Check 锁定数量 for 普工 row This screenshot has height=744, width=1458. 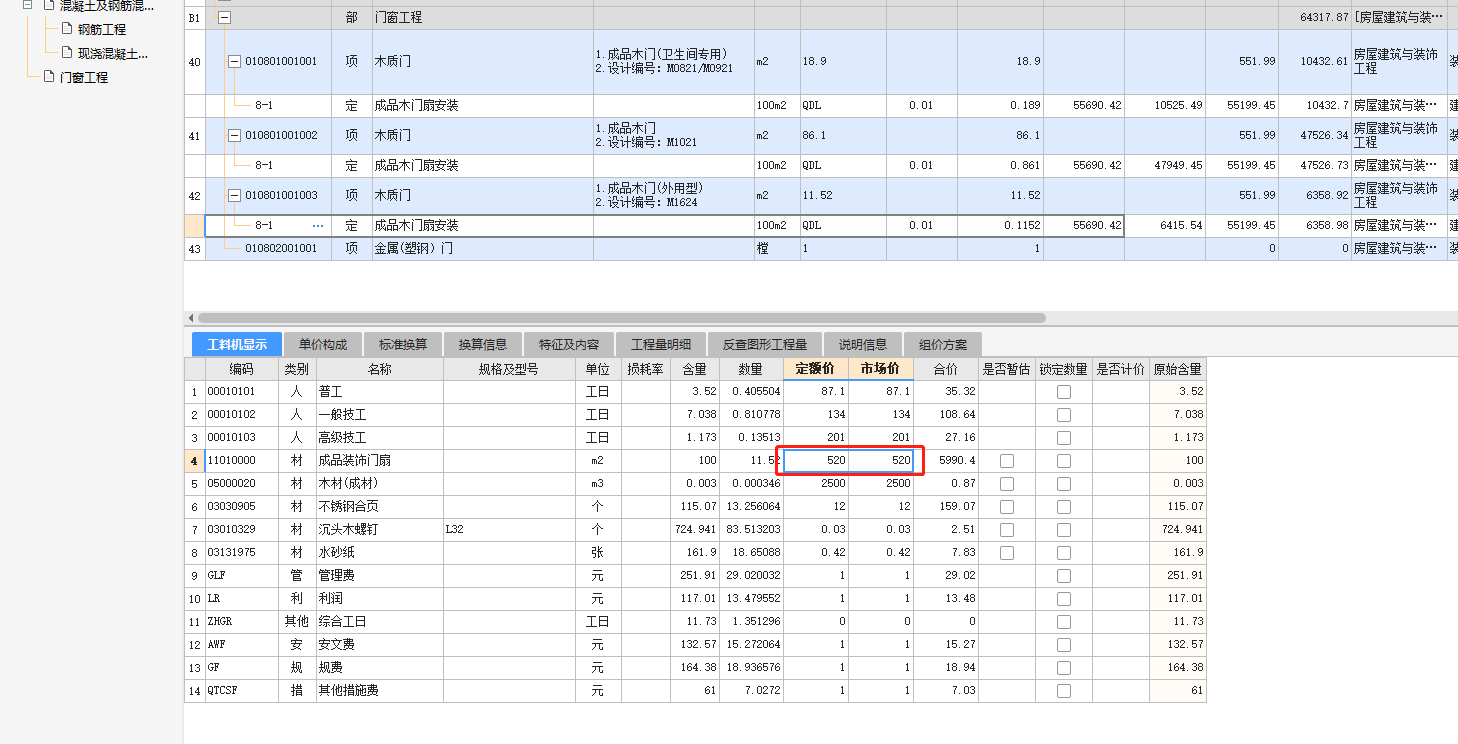pyautogui.click(x=1064, y=392)
